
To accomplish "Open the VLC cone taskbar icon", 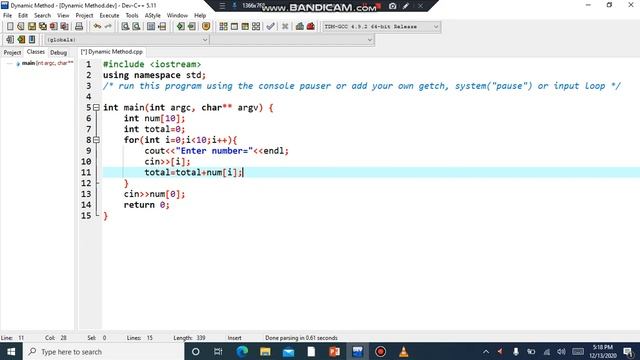I will (x=403, y=351).
